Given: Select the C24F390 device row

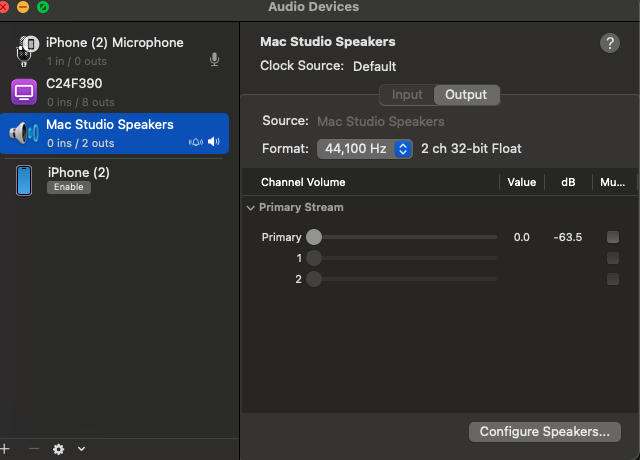Looking at the screenshot, I should coord(114,92).
